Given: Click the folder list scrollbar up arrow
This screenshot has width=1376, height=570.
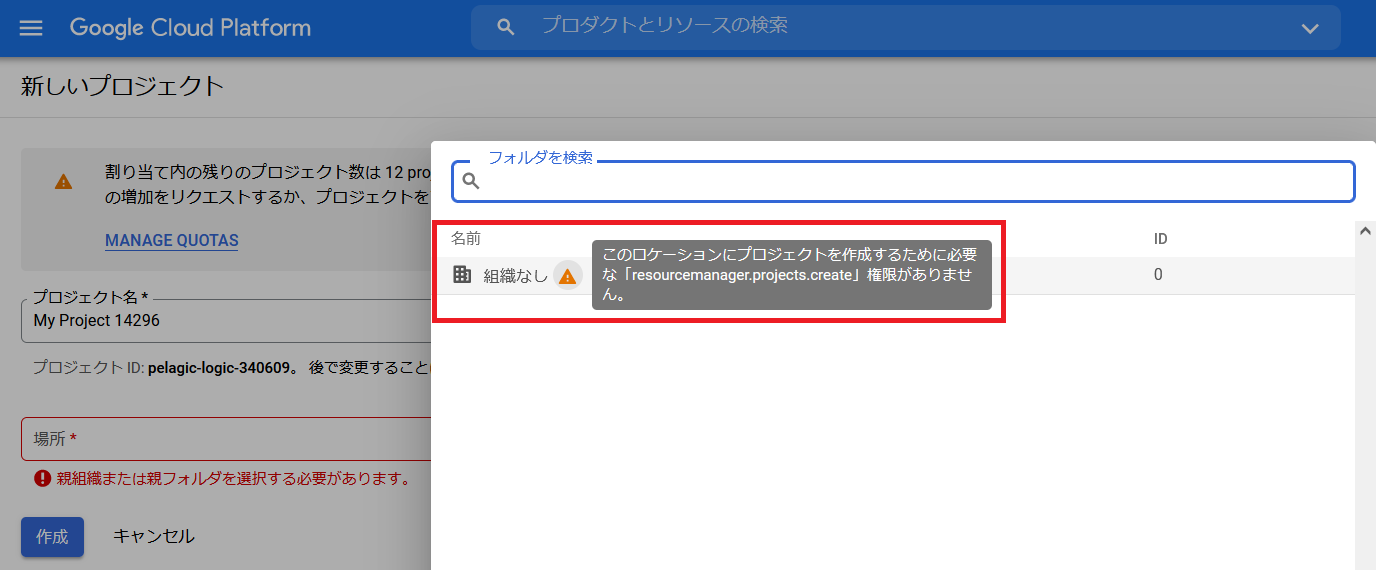Looking at the screenshot, I should point(1365,231).
